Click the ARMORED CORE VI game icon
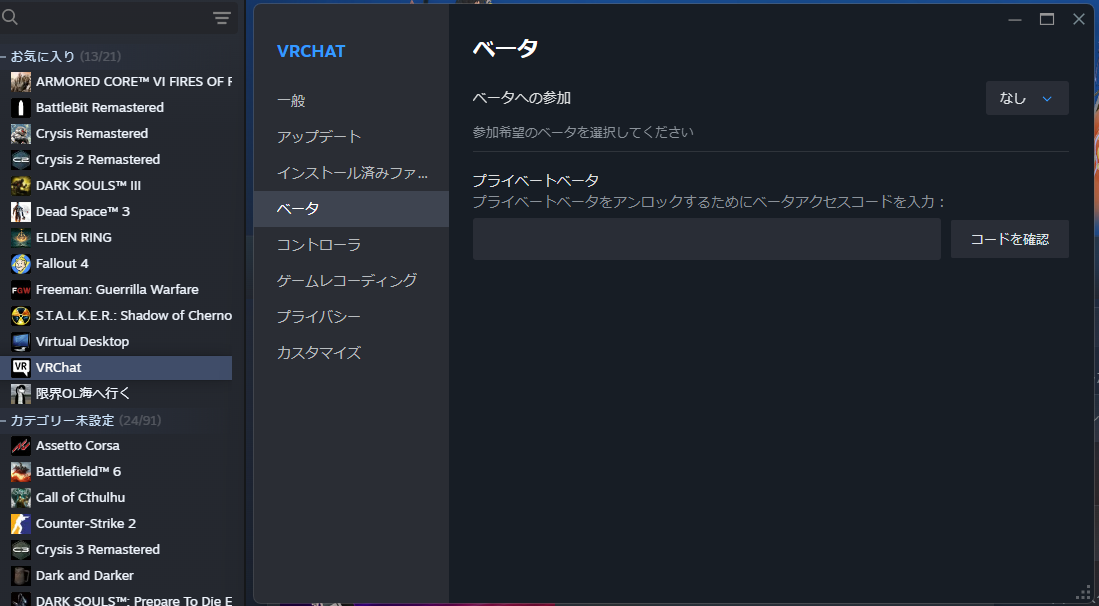 21,82
